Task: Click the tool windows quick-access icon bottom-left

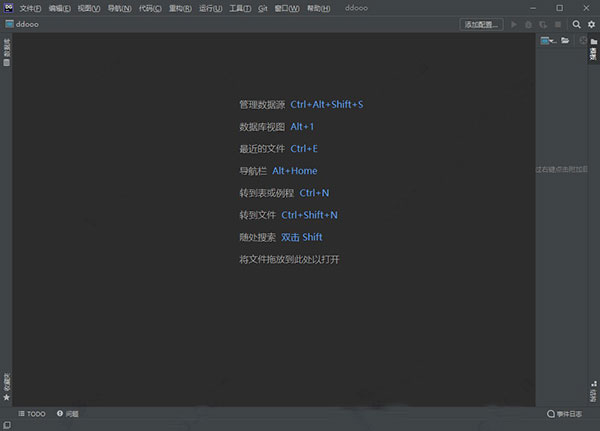Action: 7,425
